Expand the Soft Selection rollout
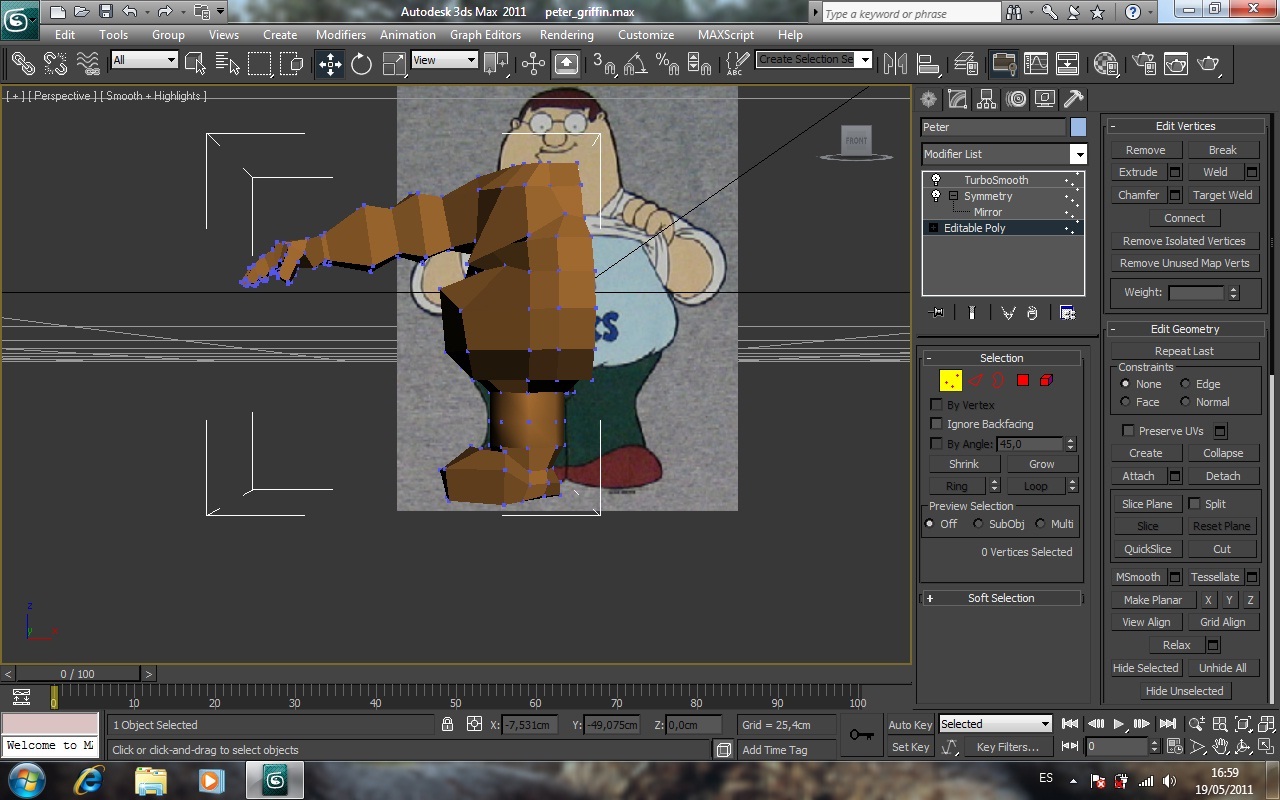 click(x=1001, y=598)
